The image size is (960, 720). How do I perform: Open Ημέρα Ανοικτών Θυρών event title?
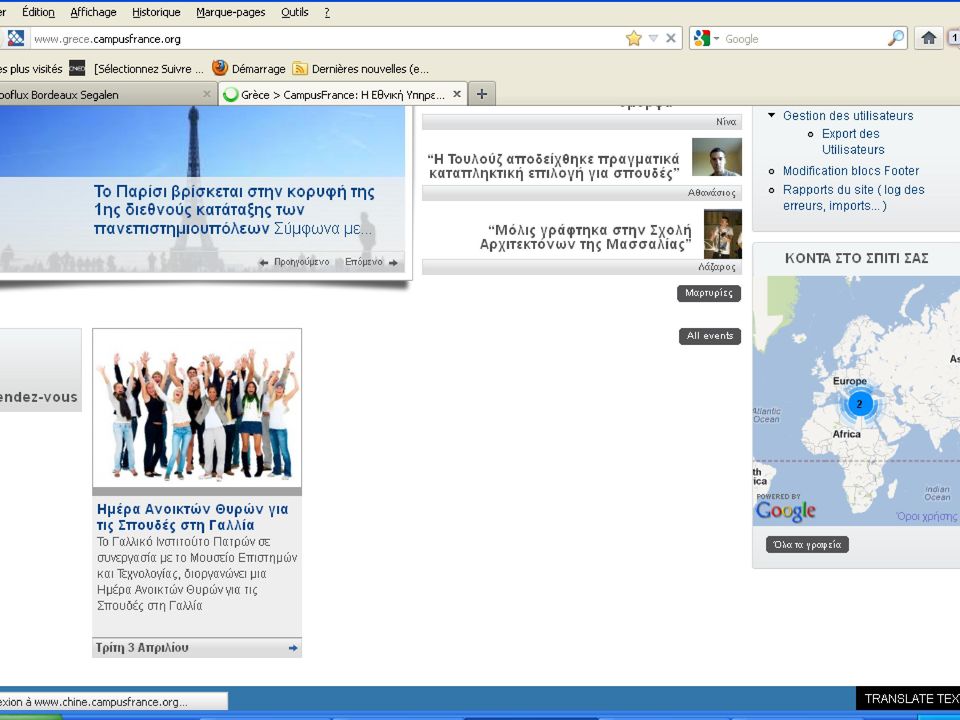193,517
